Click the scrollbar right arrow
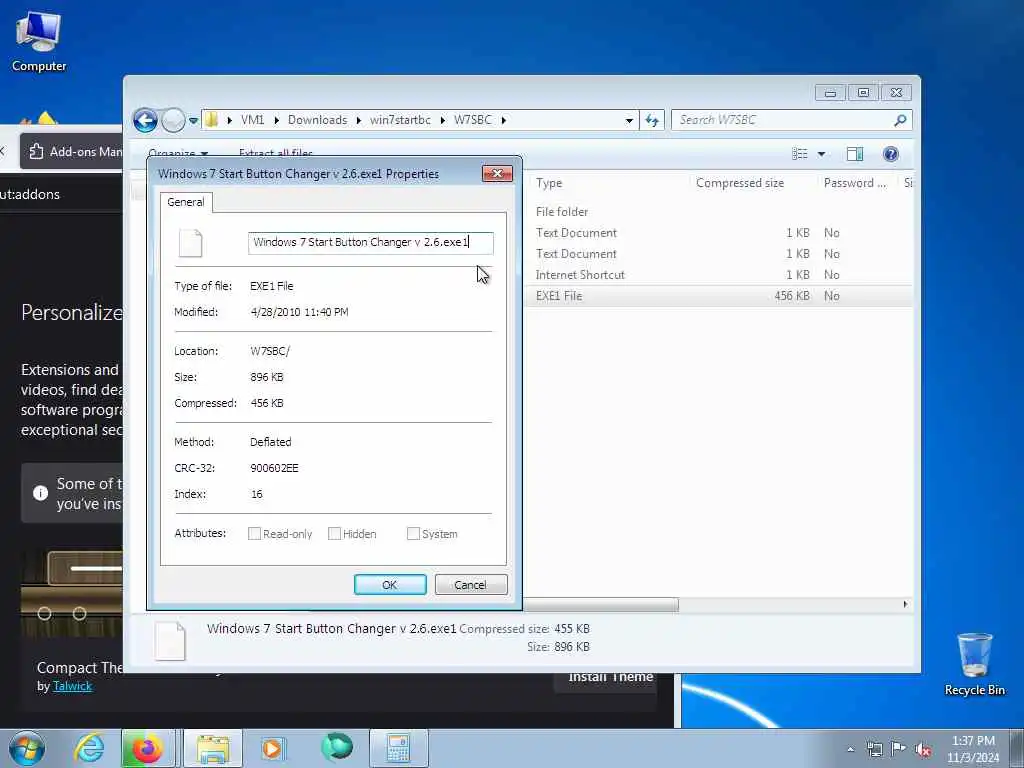 905,605
